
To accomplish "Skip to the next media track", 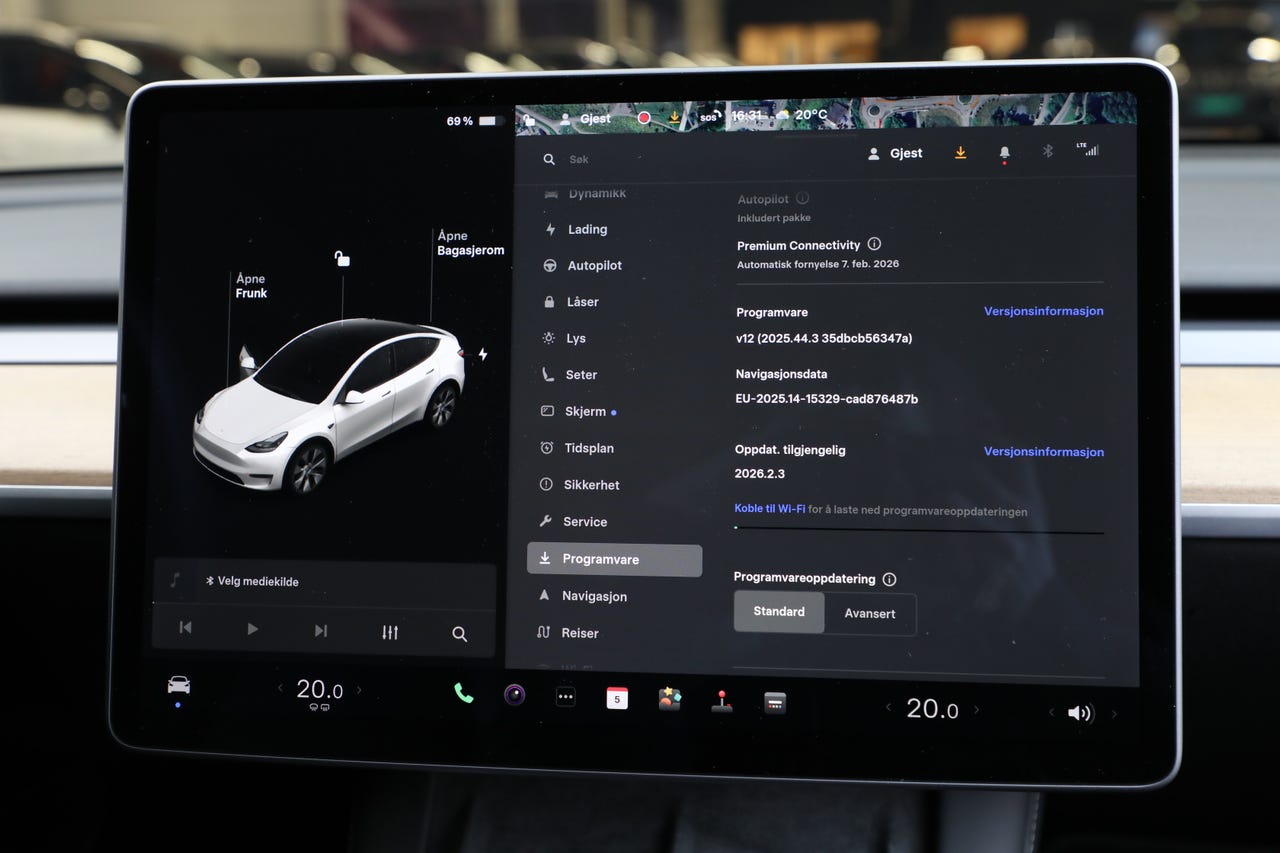I will [x=320, y=630].
